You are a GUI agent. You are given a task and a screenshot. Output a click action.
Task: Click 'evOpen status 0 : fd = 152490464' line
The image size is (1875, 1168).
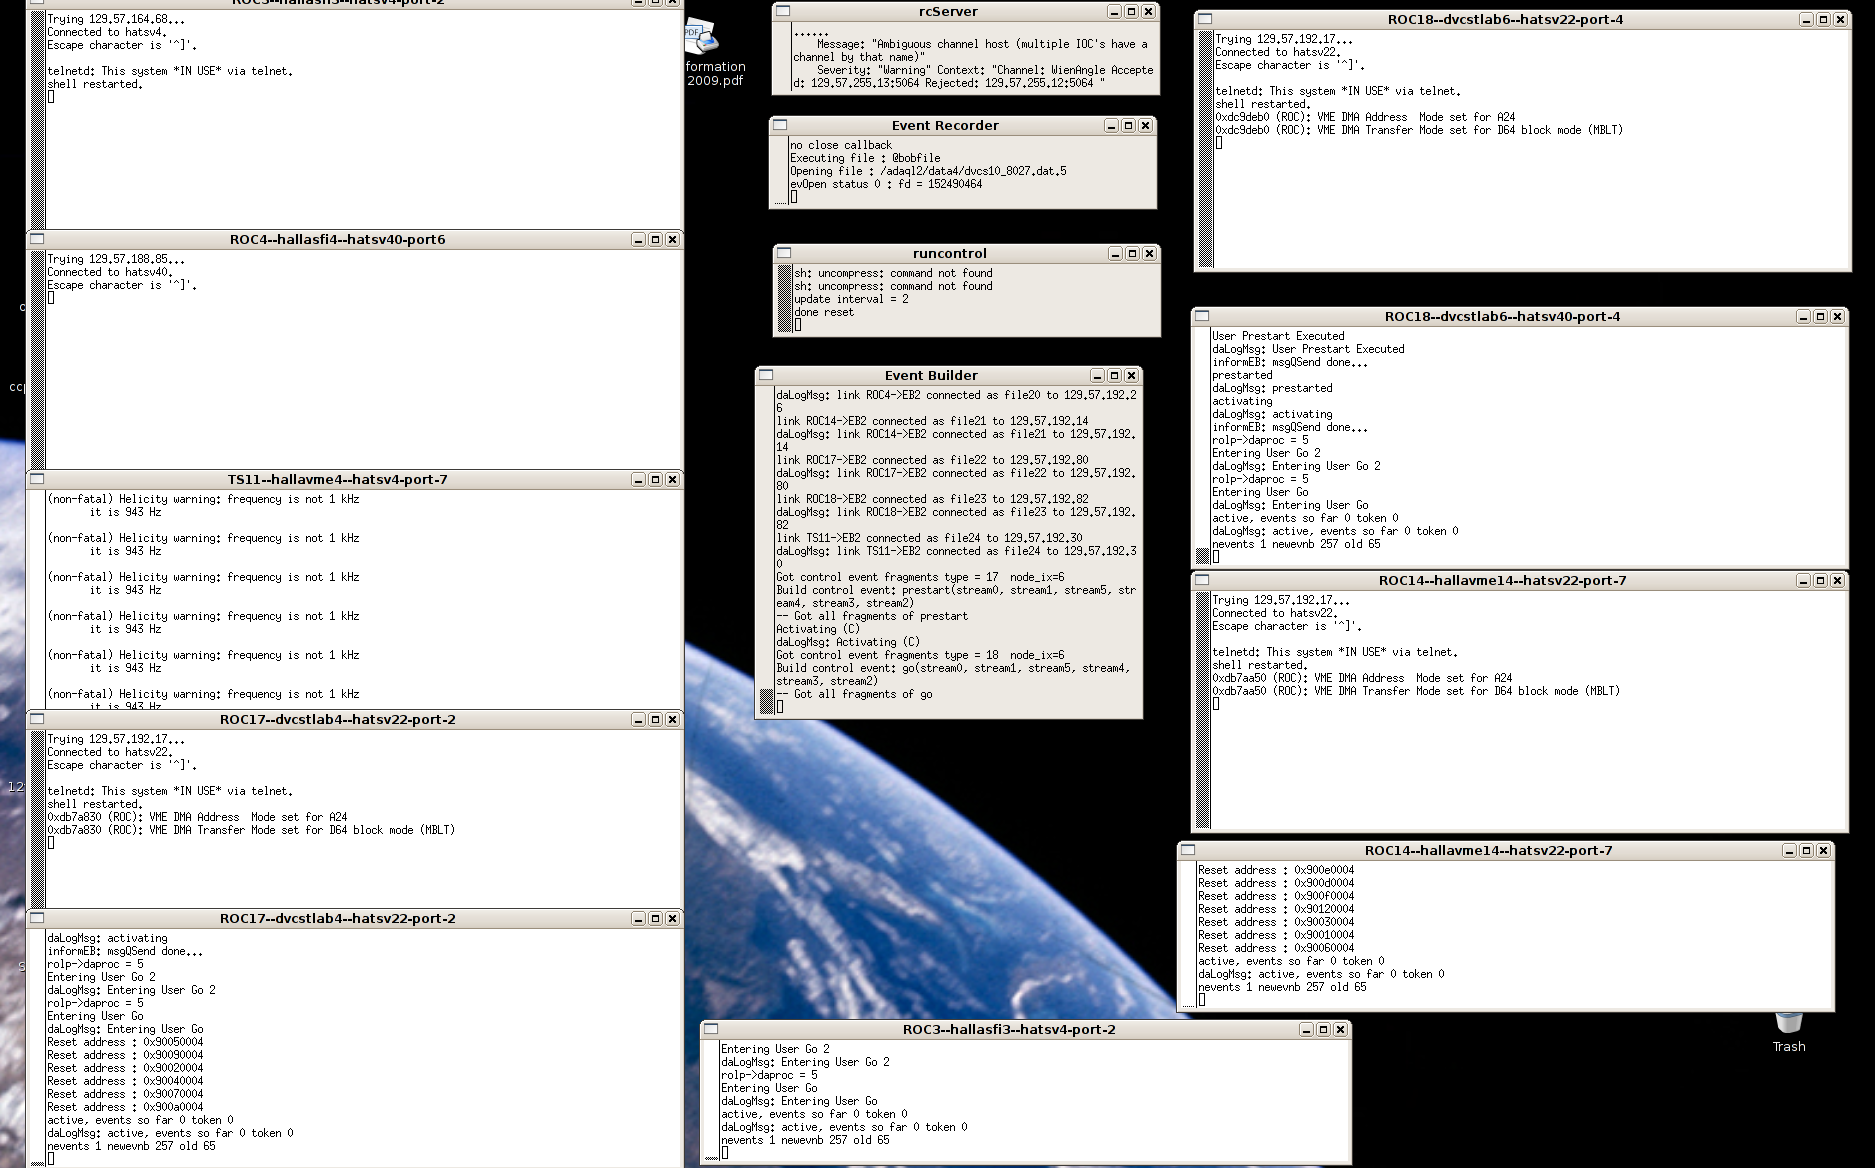tap(886, 184)
